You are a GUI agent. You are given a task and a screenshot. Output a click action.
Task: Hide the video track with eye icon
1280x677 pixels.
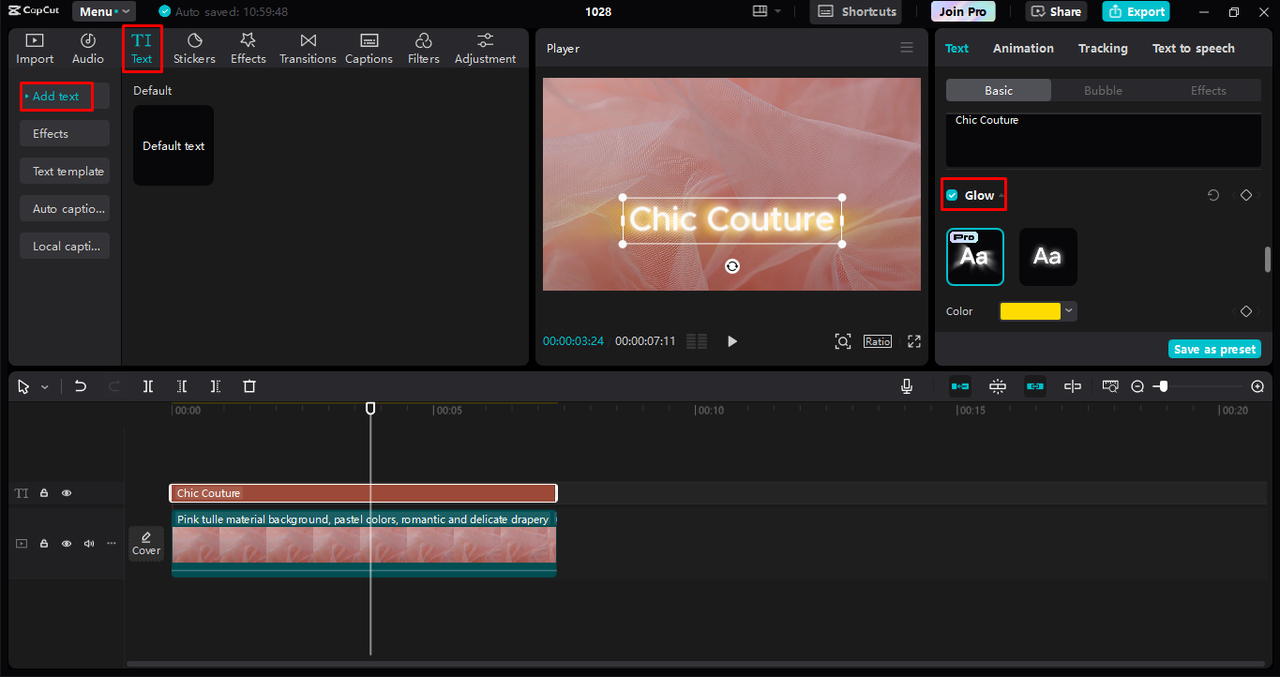pos(67,543)
